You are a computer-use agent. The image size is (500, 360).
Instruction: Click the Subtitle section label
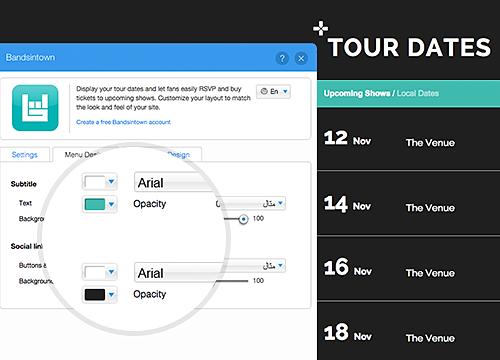(x=23, y=184)
